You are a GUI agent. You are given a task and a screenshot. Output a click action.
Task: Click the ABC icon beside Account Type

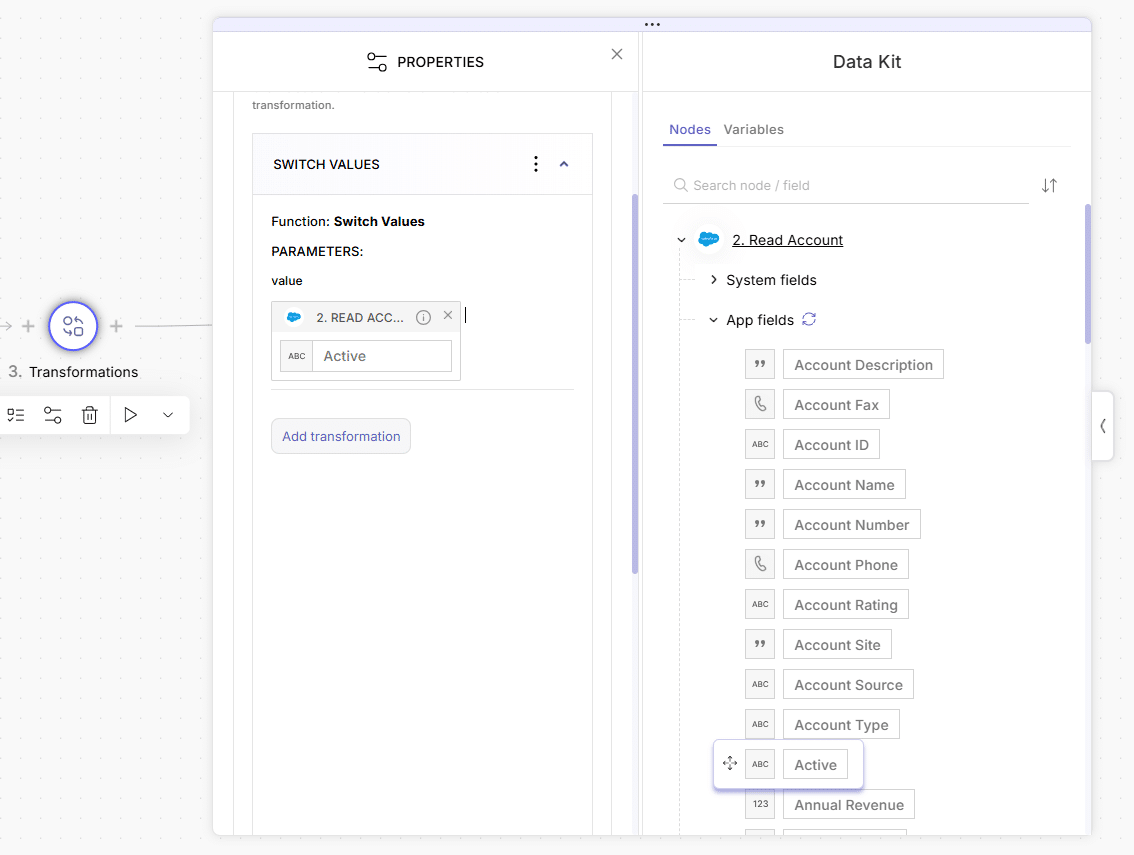(760, 724)
